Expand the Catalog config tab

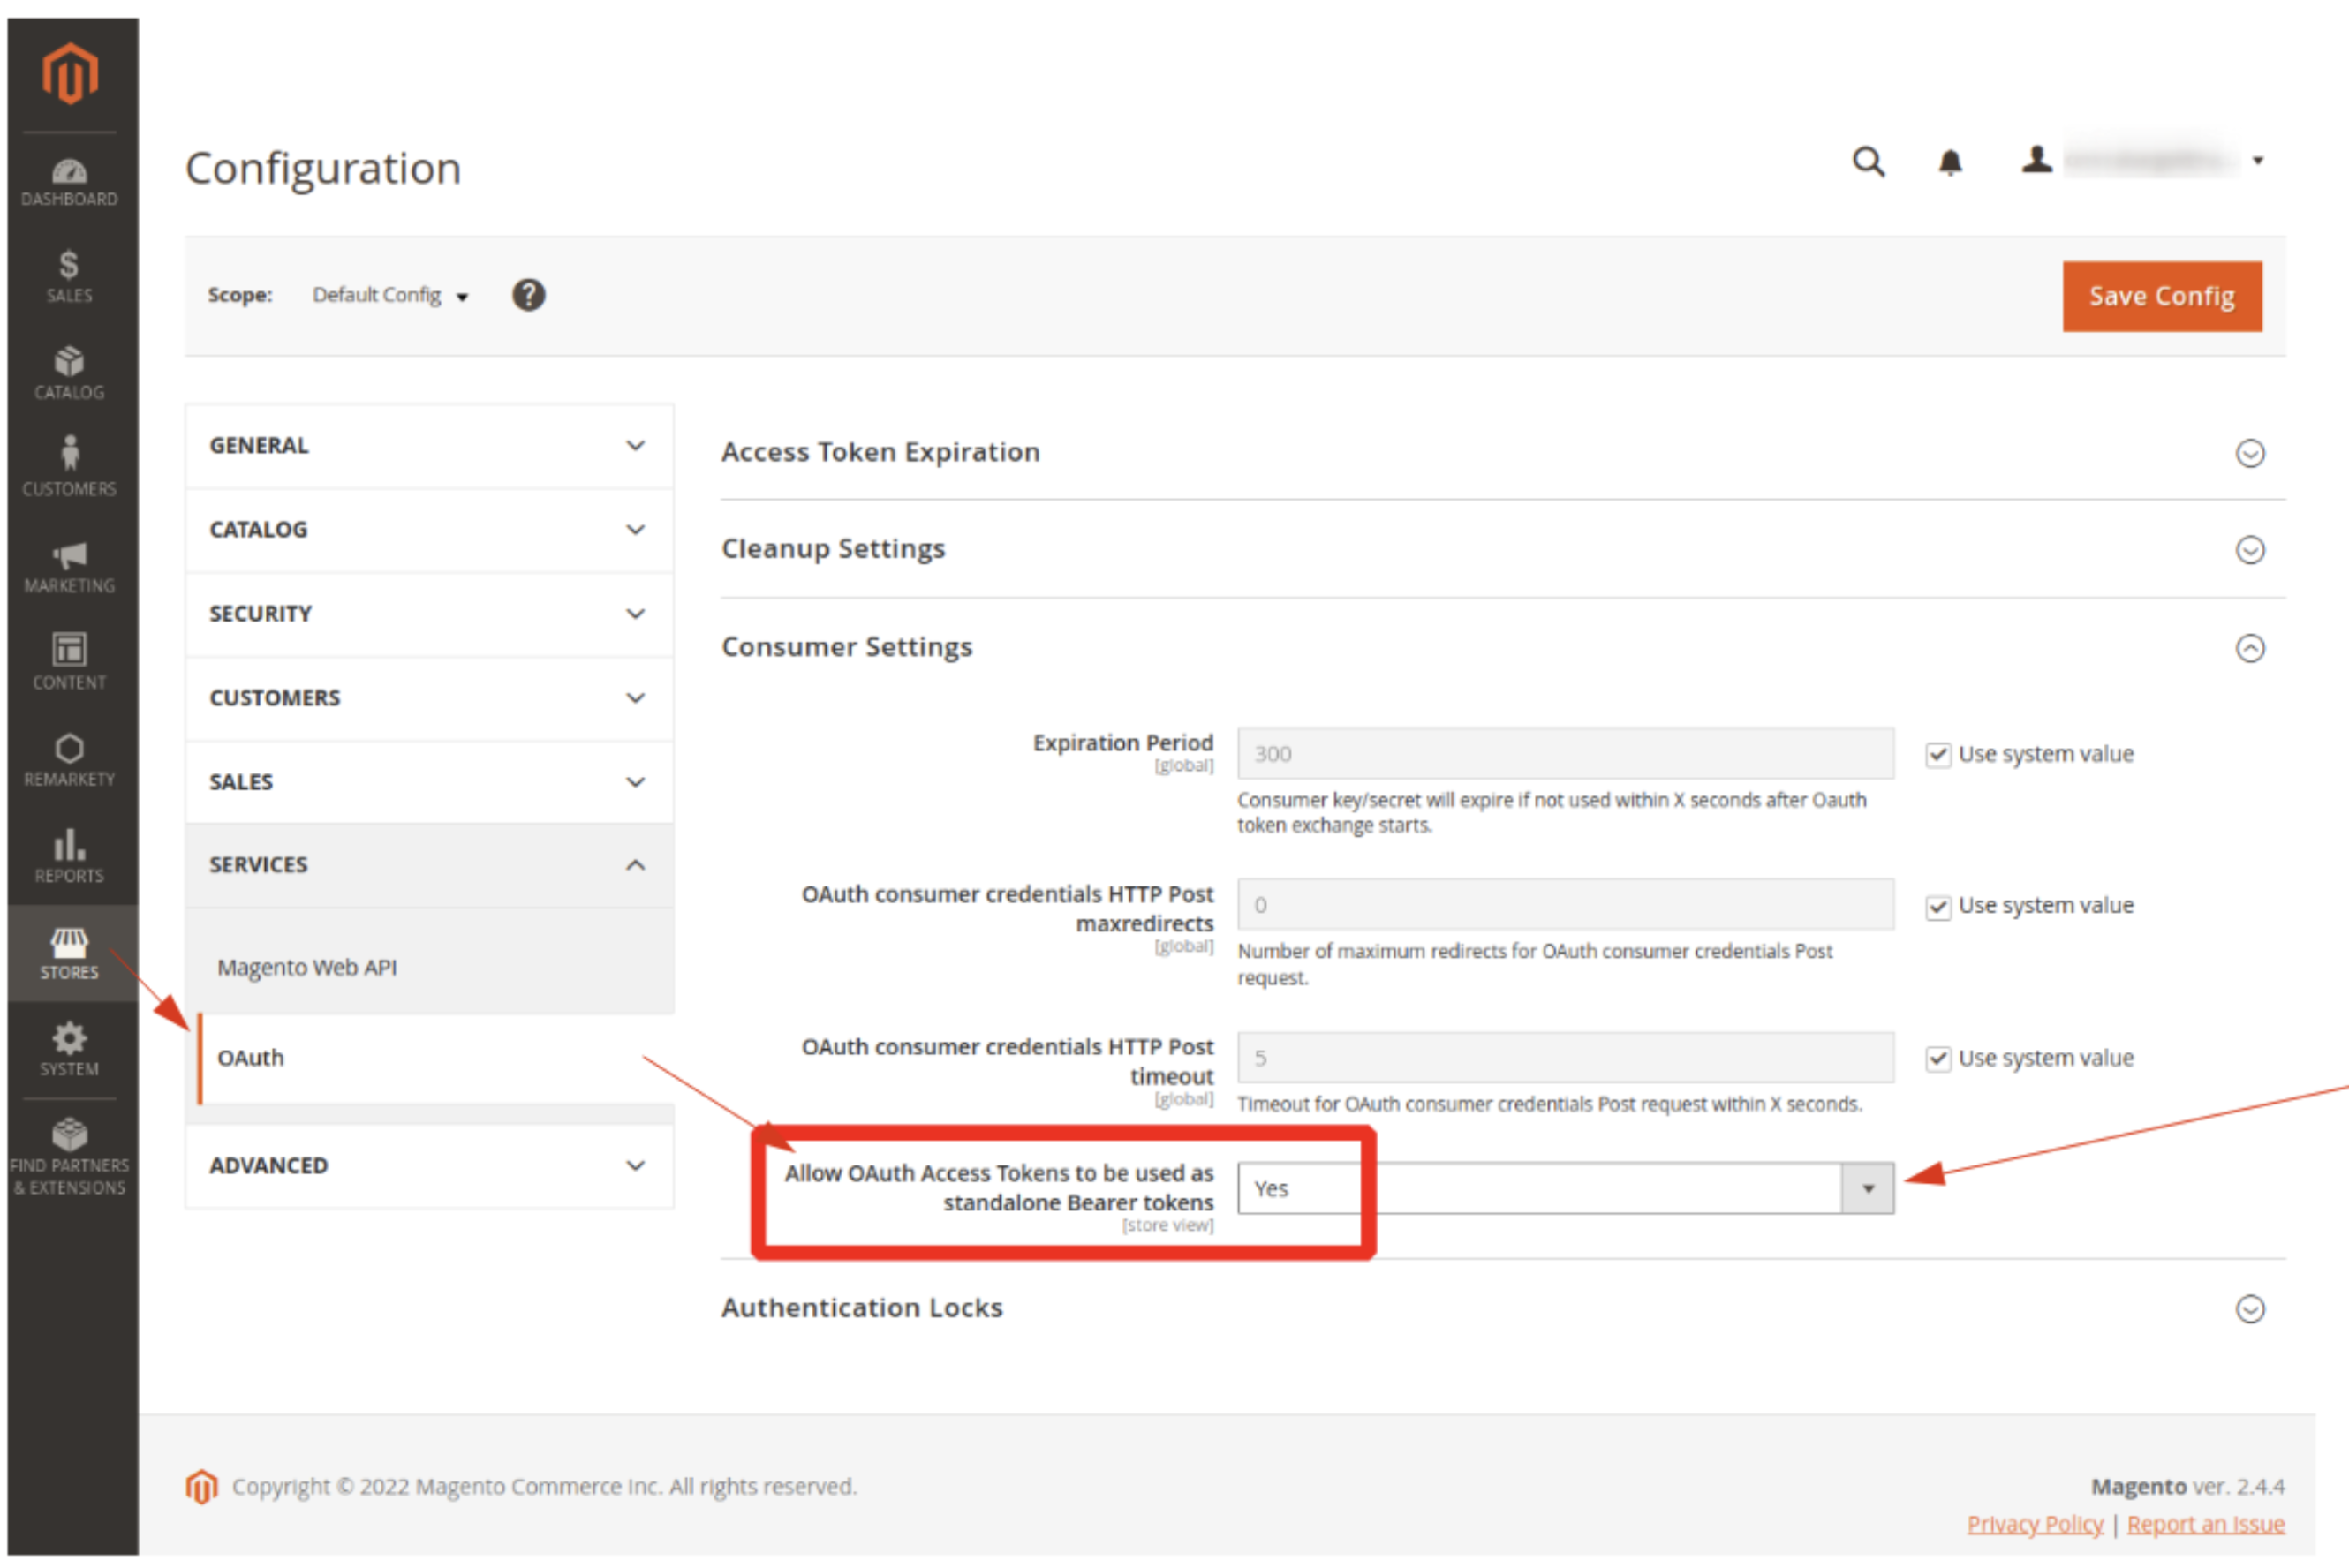click(429, 530)
